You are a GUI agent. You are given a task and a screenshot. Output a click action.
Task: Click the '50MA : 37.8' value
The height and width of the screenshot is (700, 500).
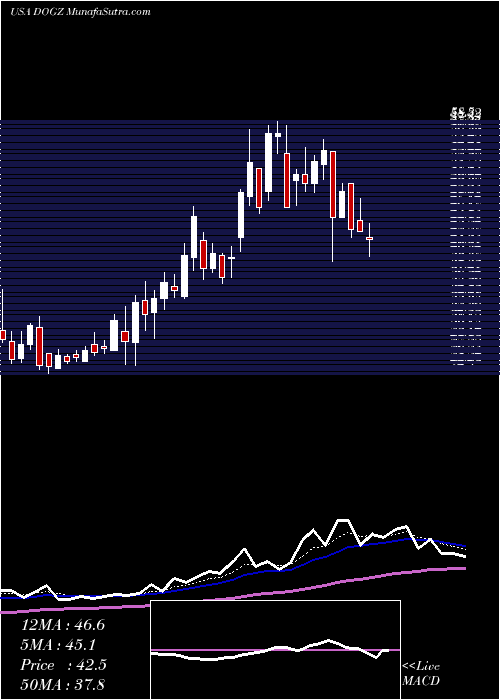tap(63, 684)
